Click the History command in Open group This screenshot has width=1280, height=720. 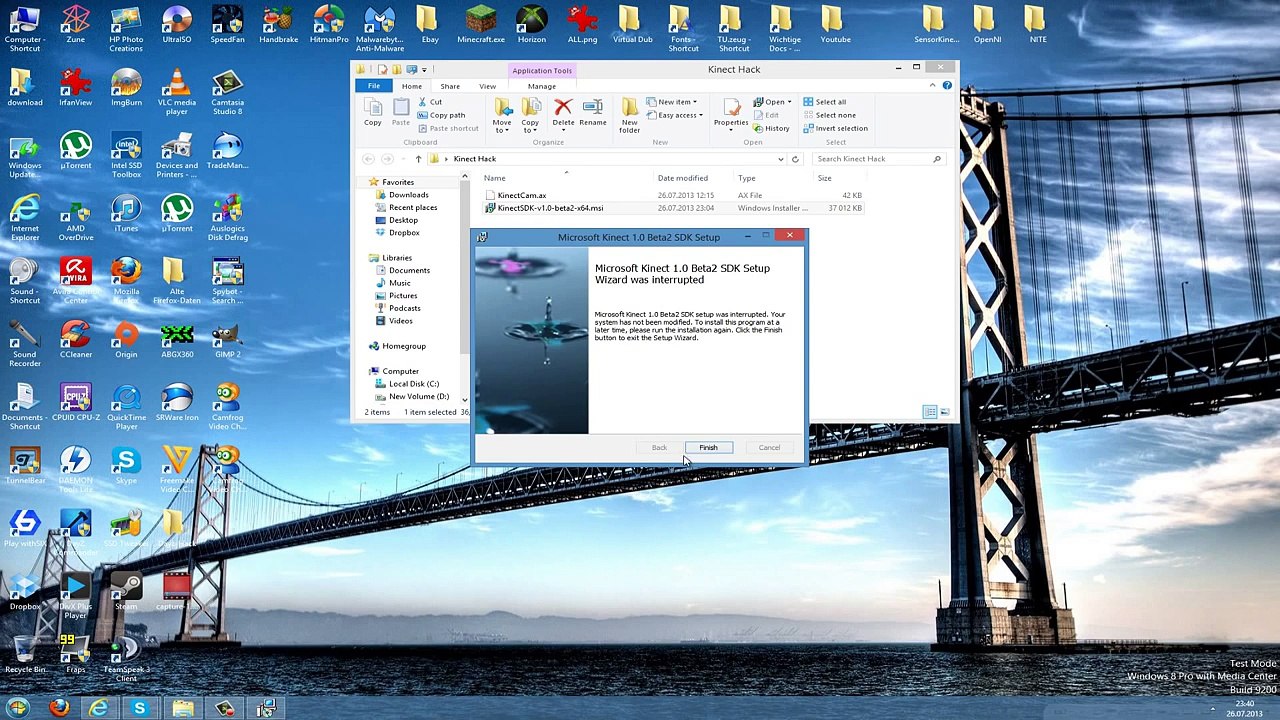click(x=771, y=128)
